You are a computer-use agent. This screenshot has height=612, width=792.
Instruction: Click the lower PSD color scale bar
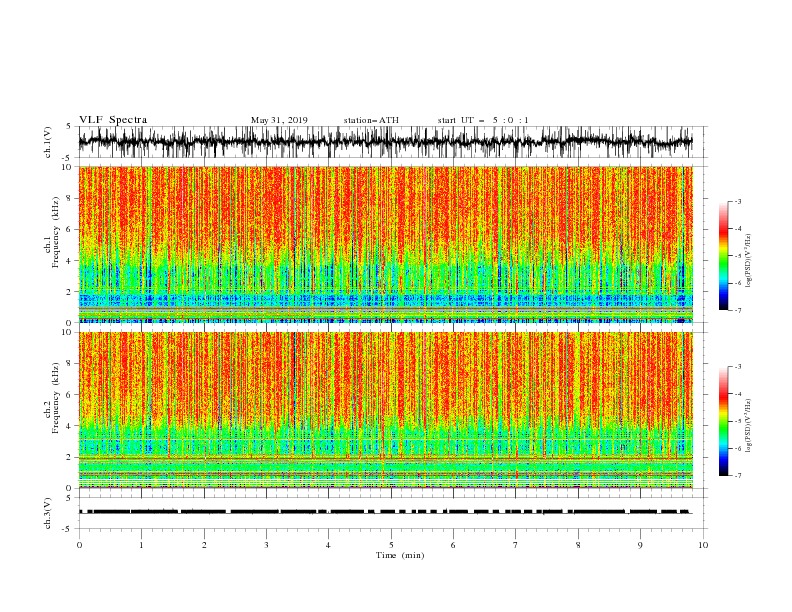click(x=723, y=421)
